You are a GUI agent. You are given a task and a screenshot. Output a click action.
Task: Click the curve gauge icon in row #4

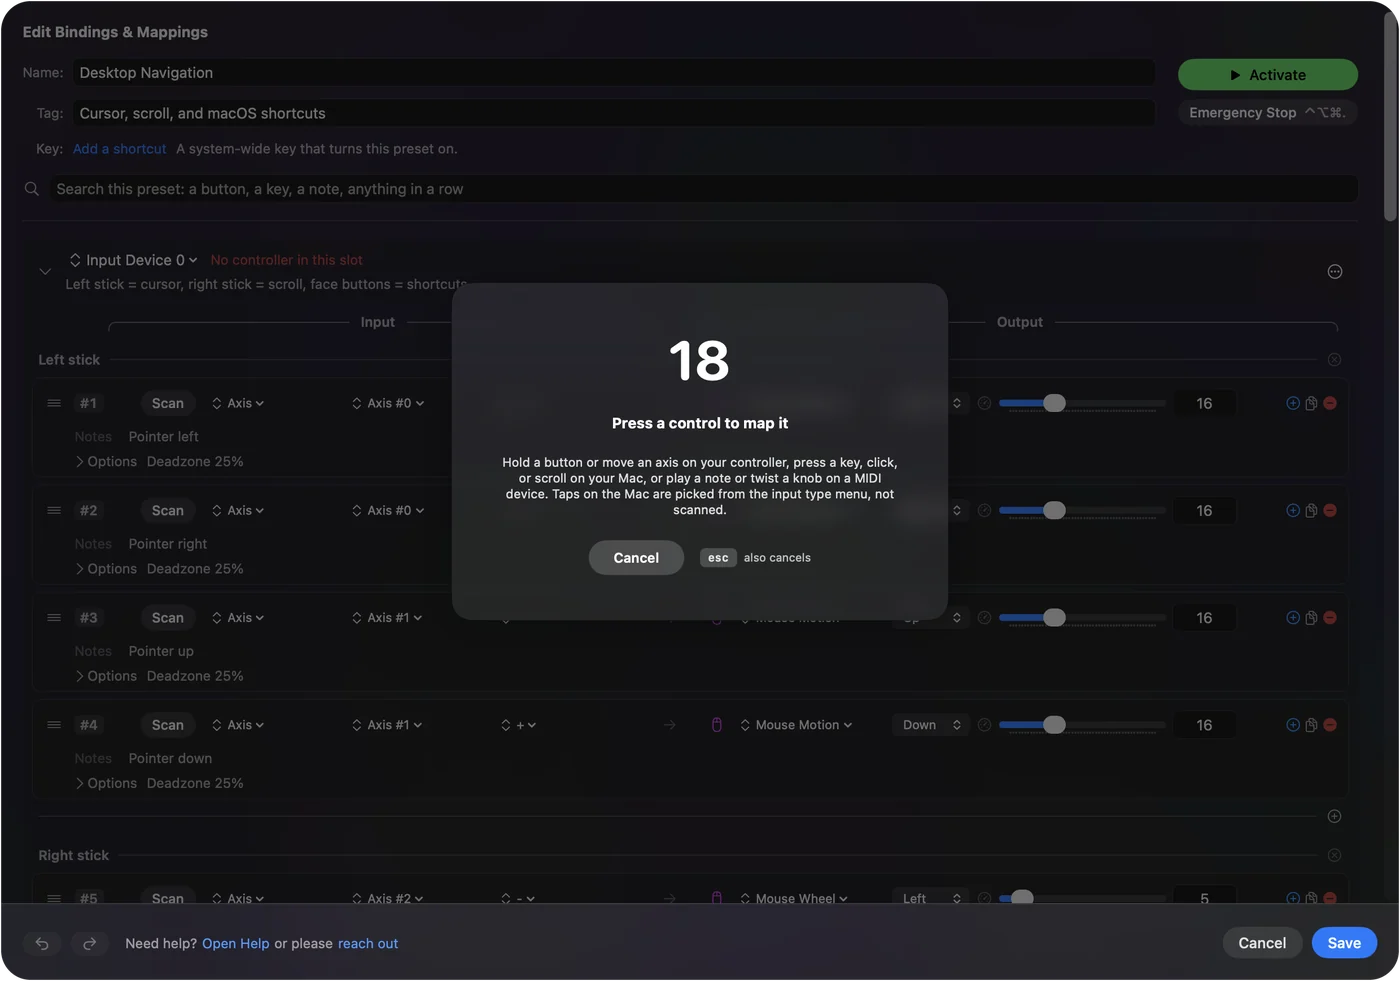[x=984, y=725]
